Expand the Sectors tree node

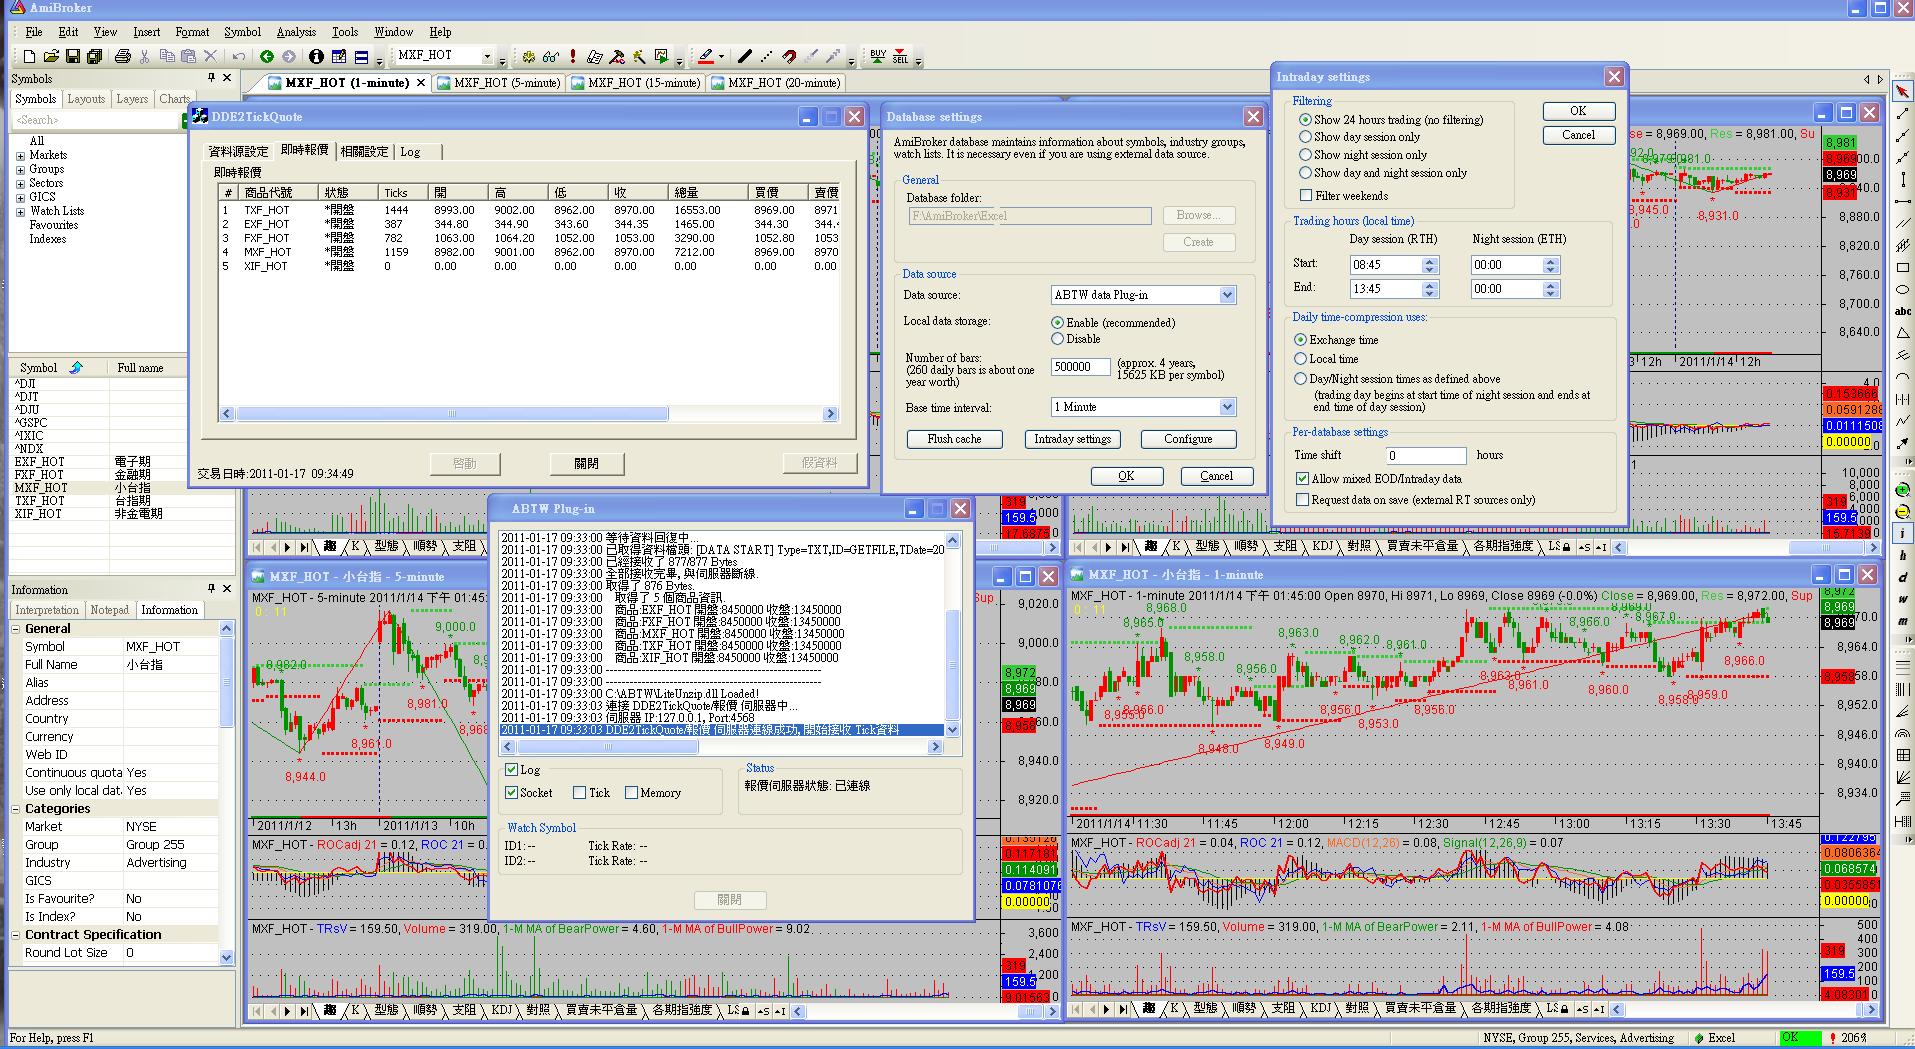click(x=20, y=184)
